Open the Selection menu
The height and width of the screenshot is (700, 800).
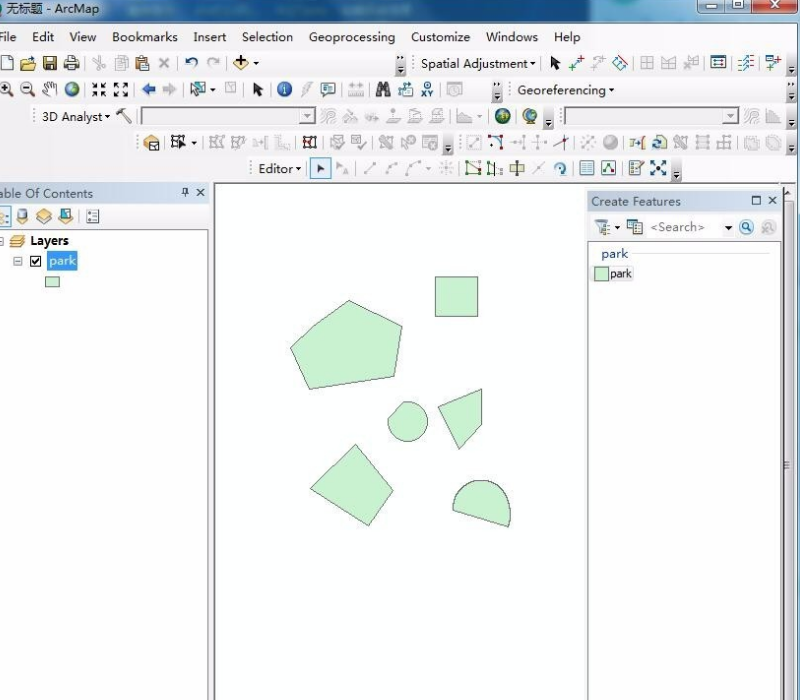267,37
